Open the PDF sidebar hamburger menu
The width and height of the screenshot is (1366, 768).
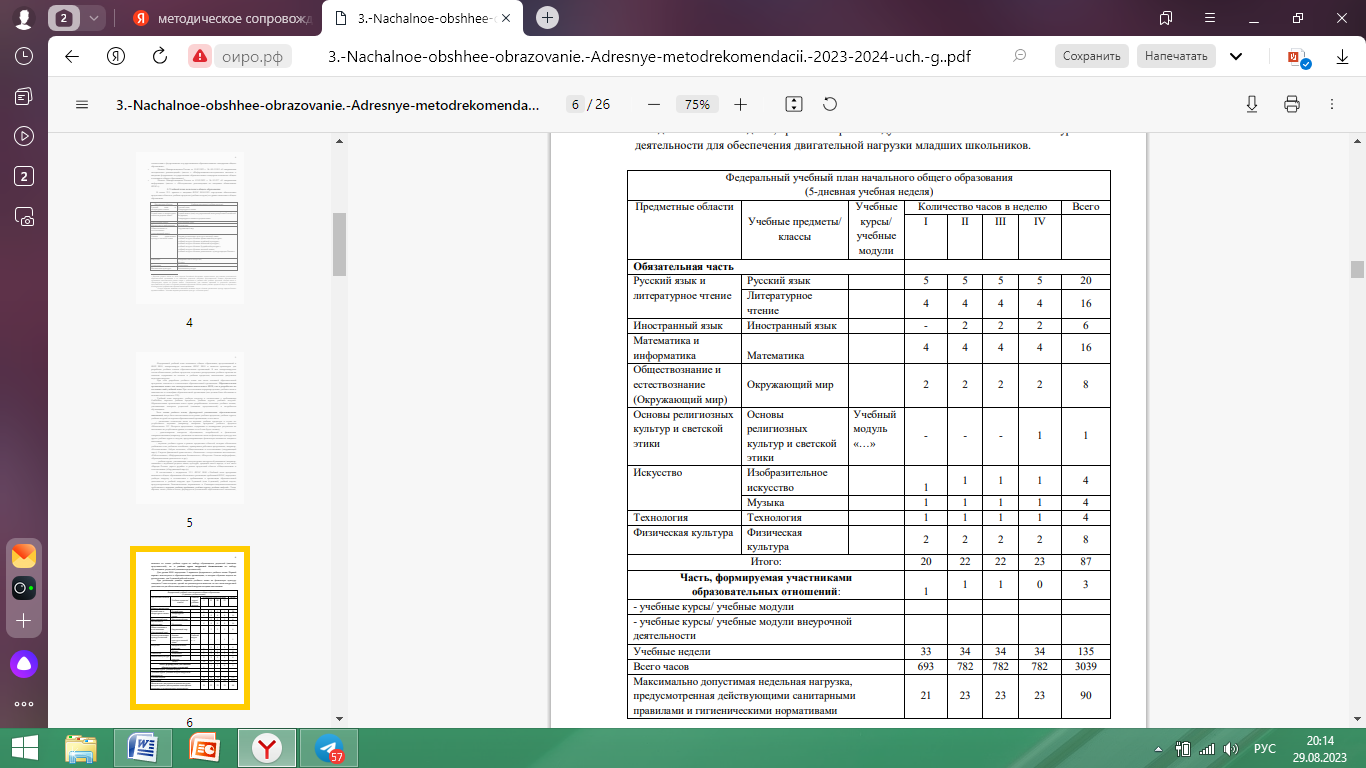[x=82, y=104]
